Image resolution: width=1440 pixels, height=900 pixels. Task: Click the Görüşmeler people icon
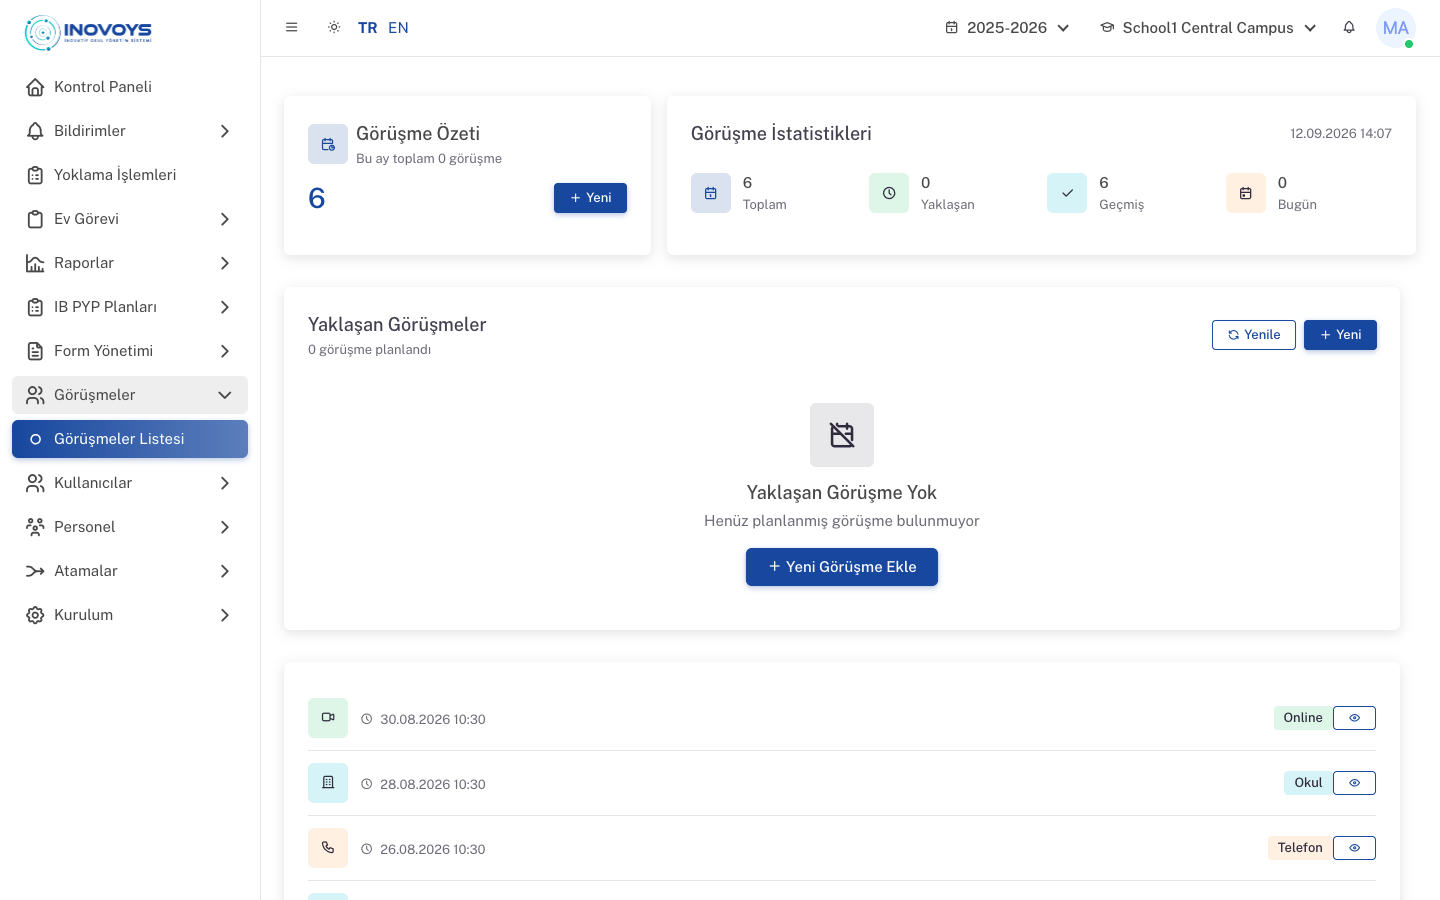(35, 395)
